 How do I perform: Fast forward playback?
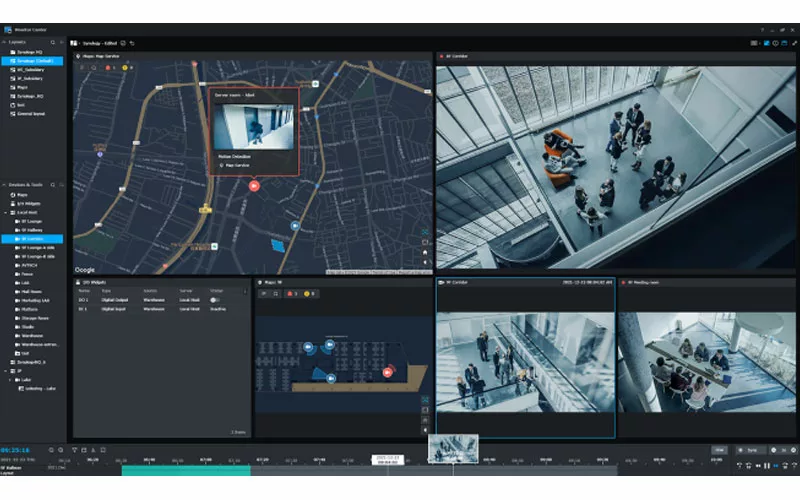click(776, 466)
